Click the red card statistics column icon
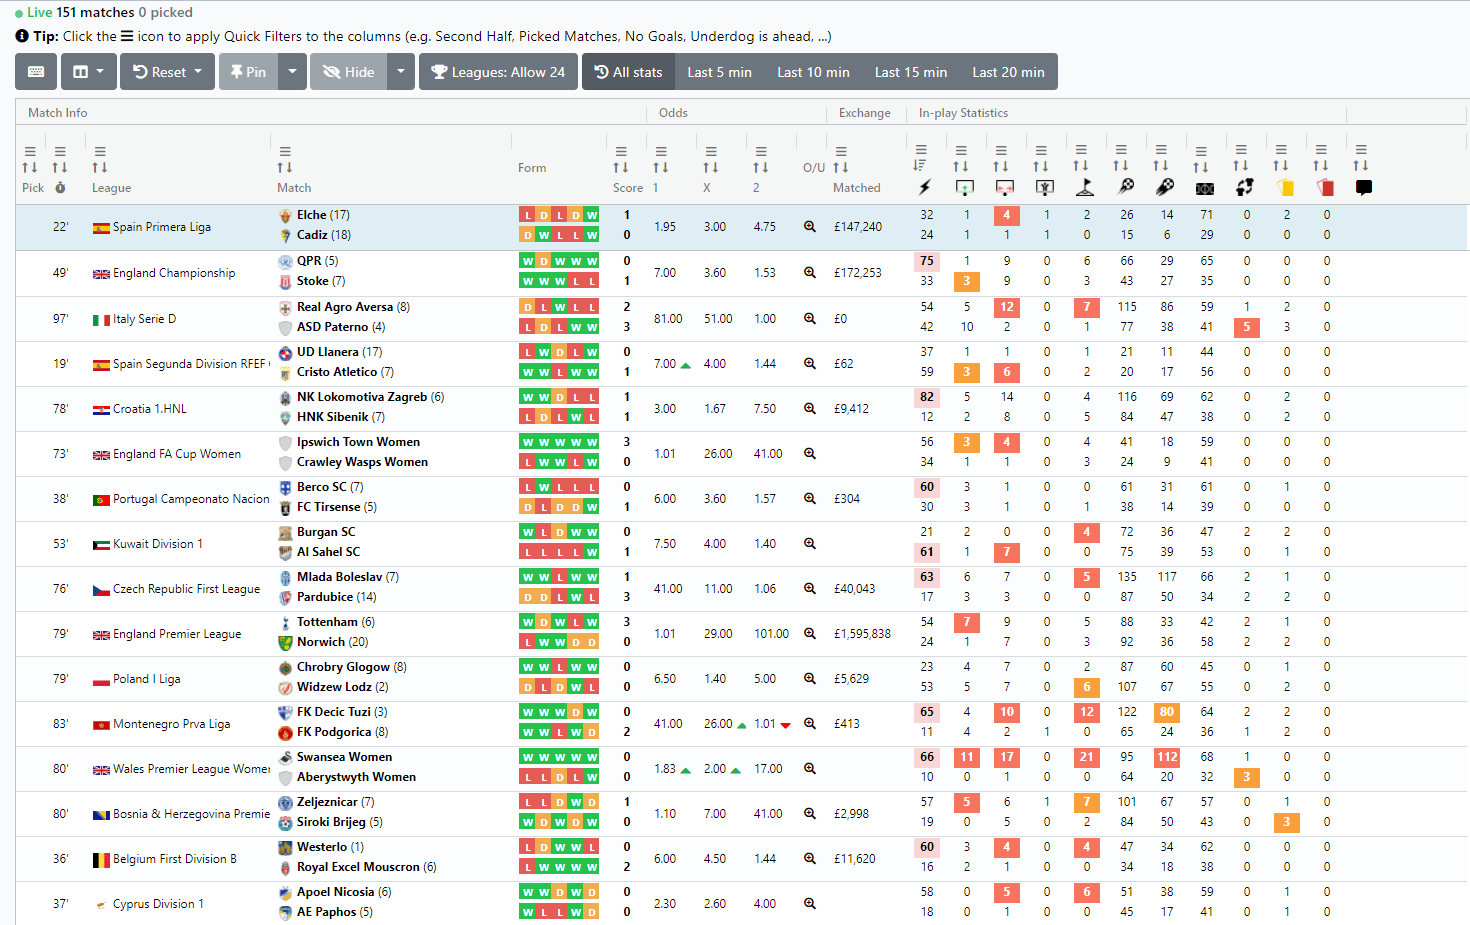This screenshot has width=1470, height=925. tap(1322, 186)
